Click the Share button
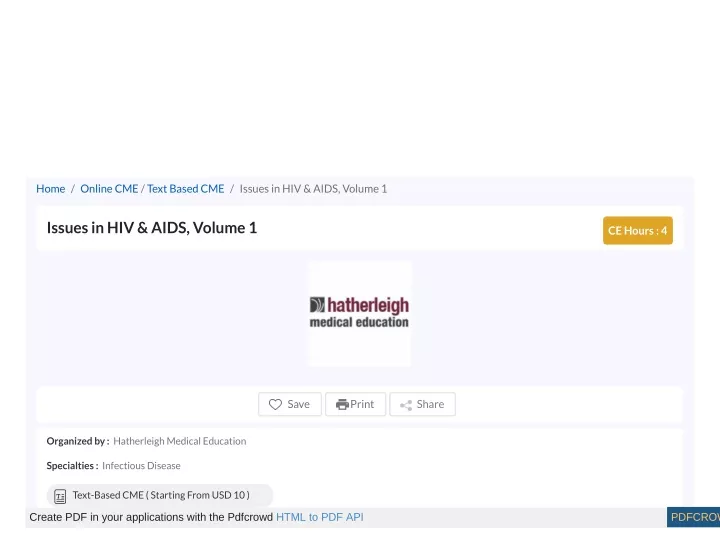Viewport: 720px width, 556px height. [x=422, y=404]
